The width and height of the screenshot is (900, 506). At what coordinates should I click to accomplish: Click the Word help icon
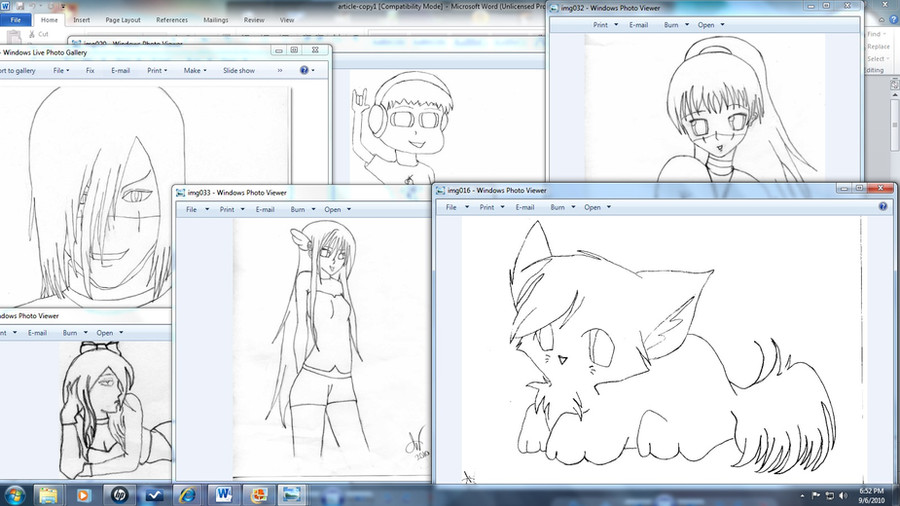[893, 20]
